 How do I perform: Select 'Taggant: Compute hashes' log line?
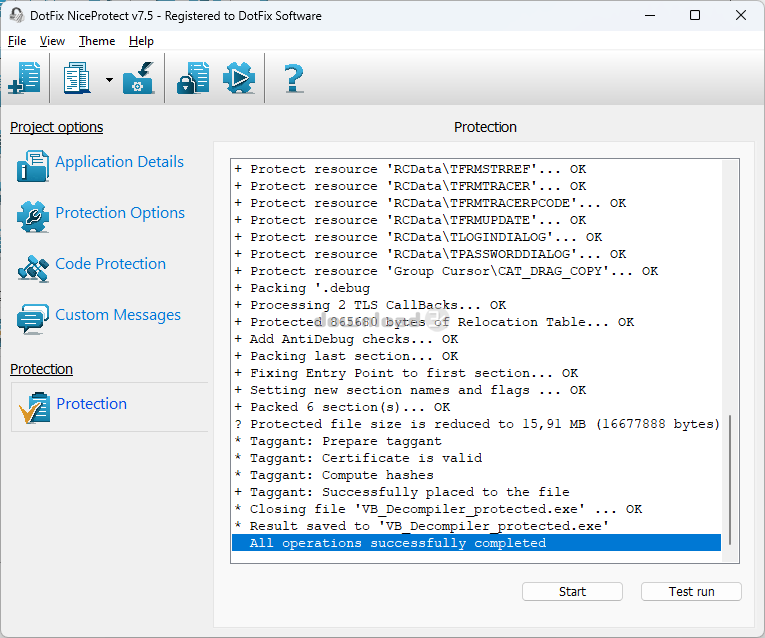click(x=476, y=475)
